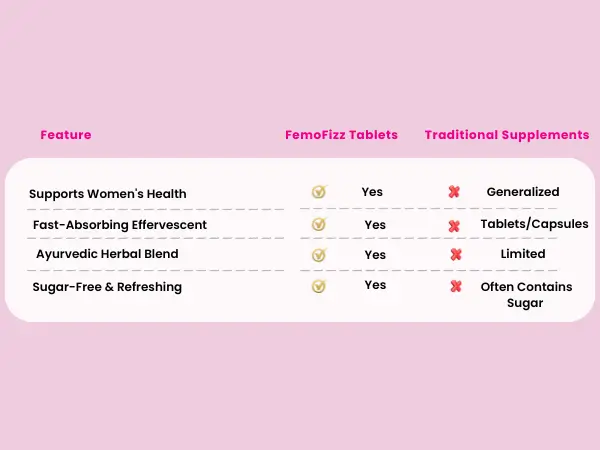The height and width of the screenshot is (450, 600).
Task: Click the Often Contains Sugar text
Action: [524, 294]
